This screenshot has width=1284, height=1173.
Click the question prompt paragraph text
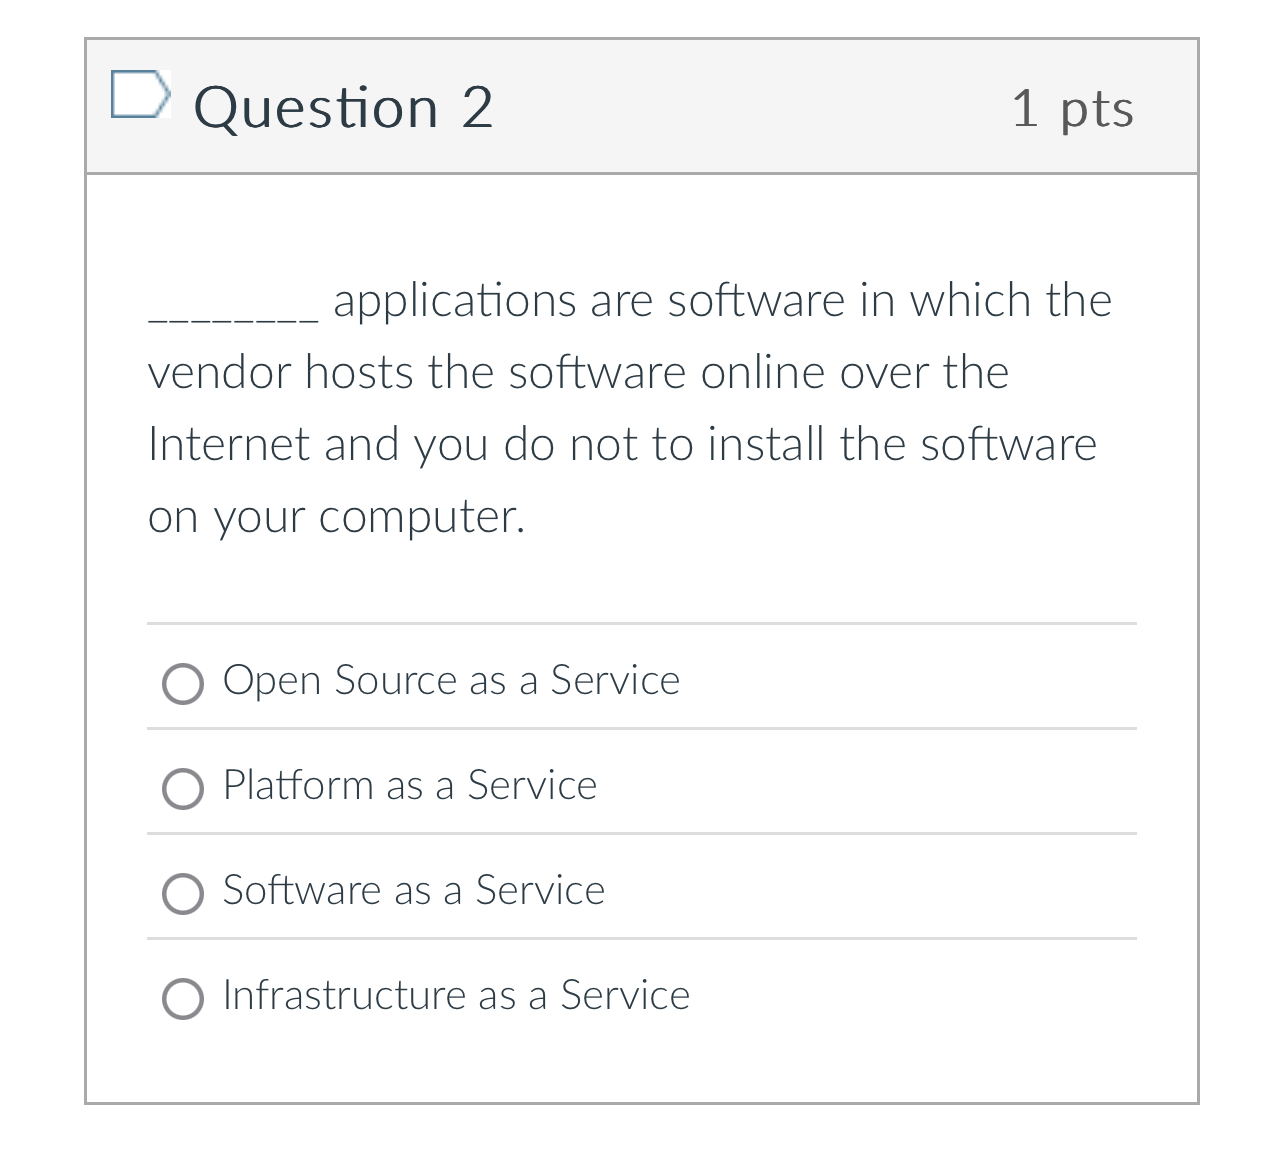pos(620,408)
